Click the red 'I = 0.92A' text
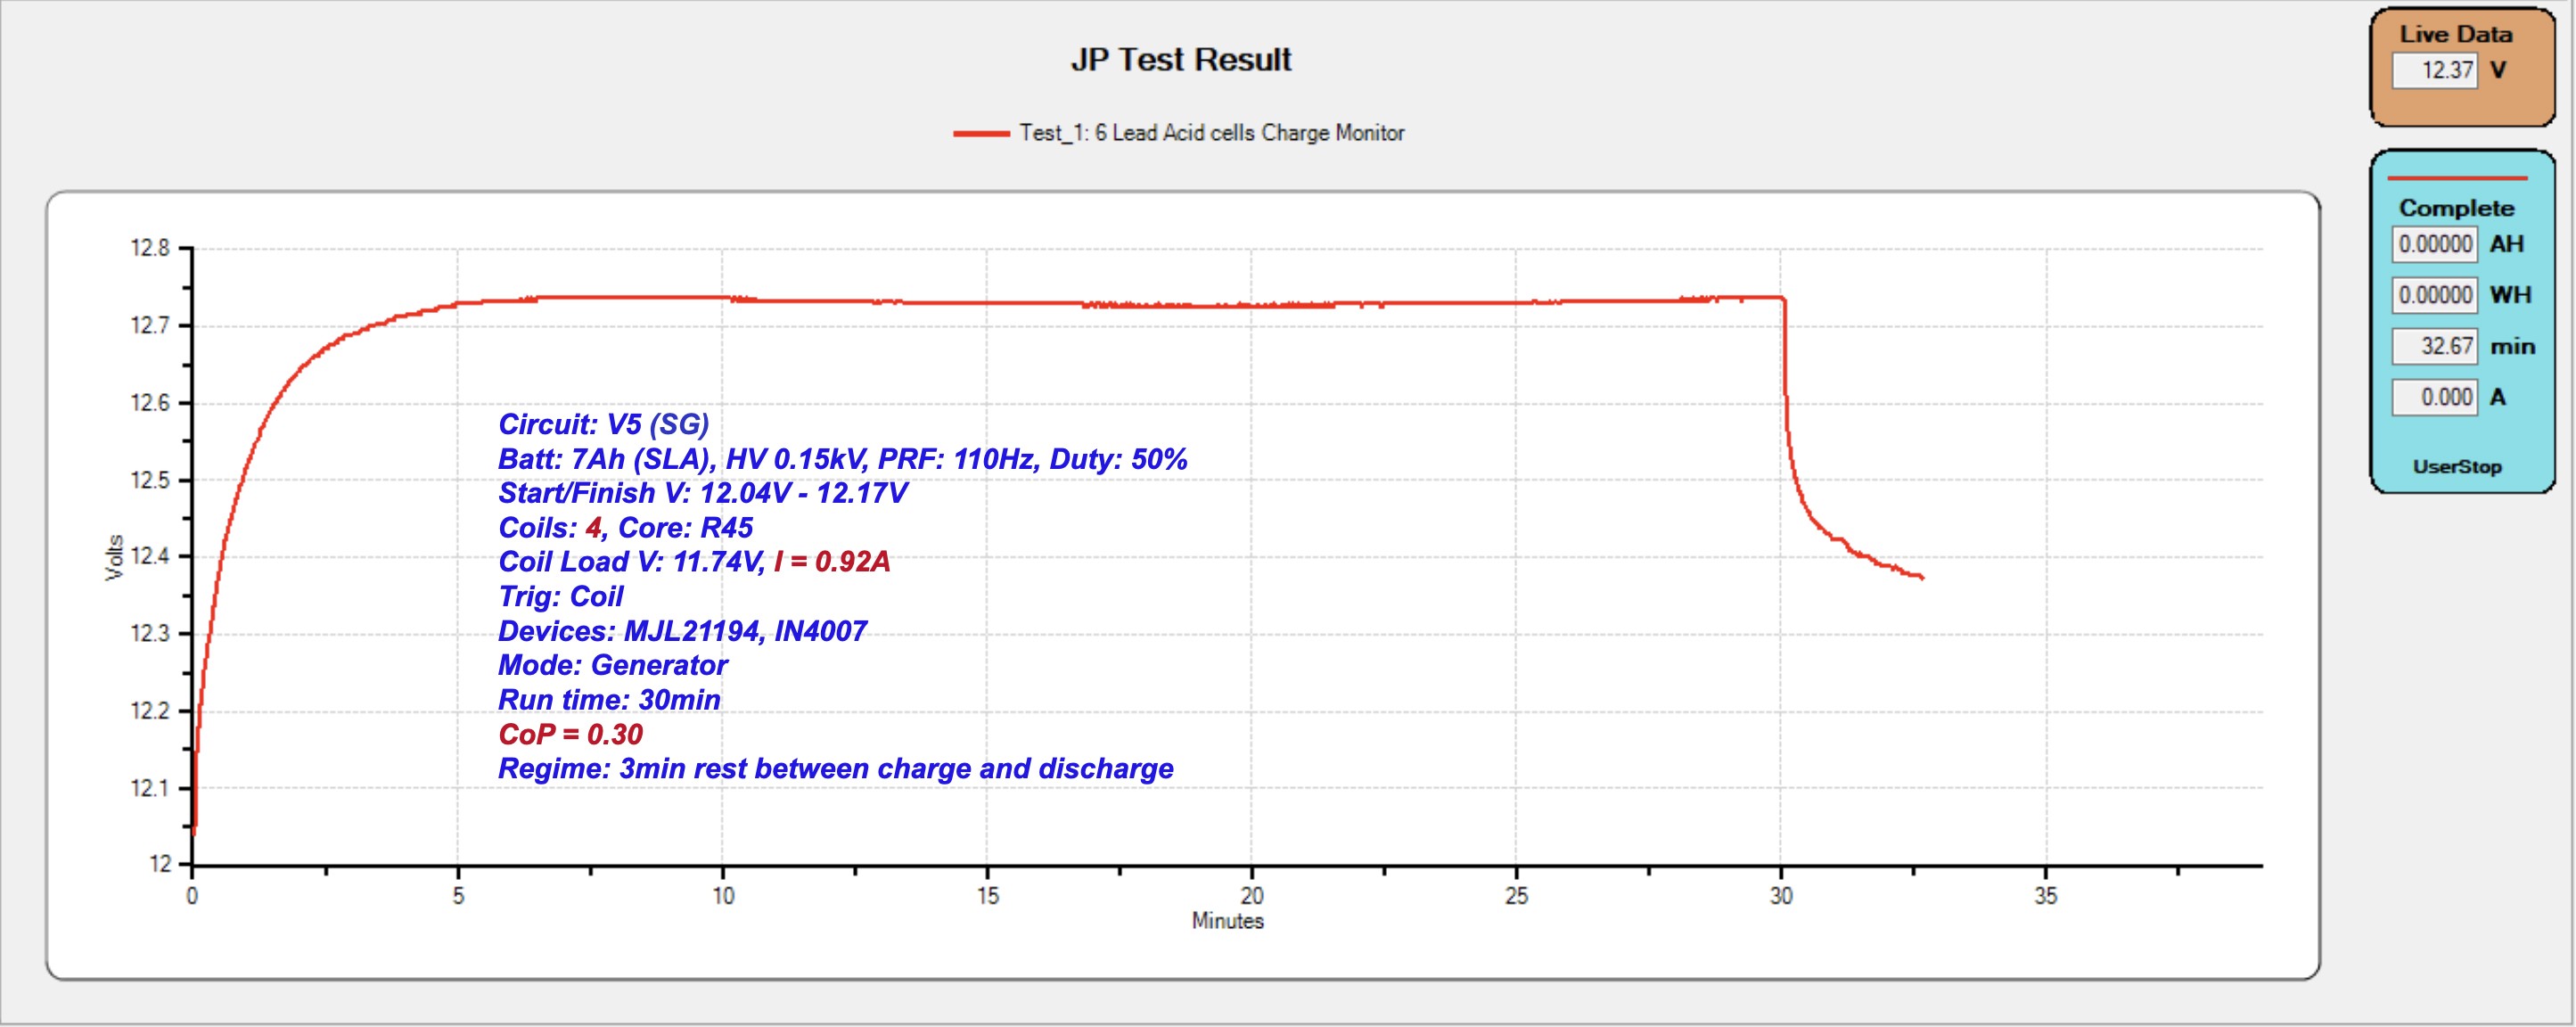Image resolution: width=2576 pixels, height=1027 pixels. pyautogui.click(x=832, y=562)
